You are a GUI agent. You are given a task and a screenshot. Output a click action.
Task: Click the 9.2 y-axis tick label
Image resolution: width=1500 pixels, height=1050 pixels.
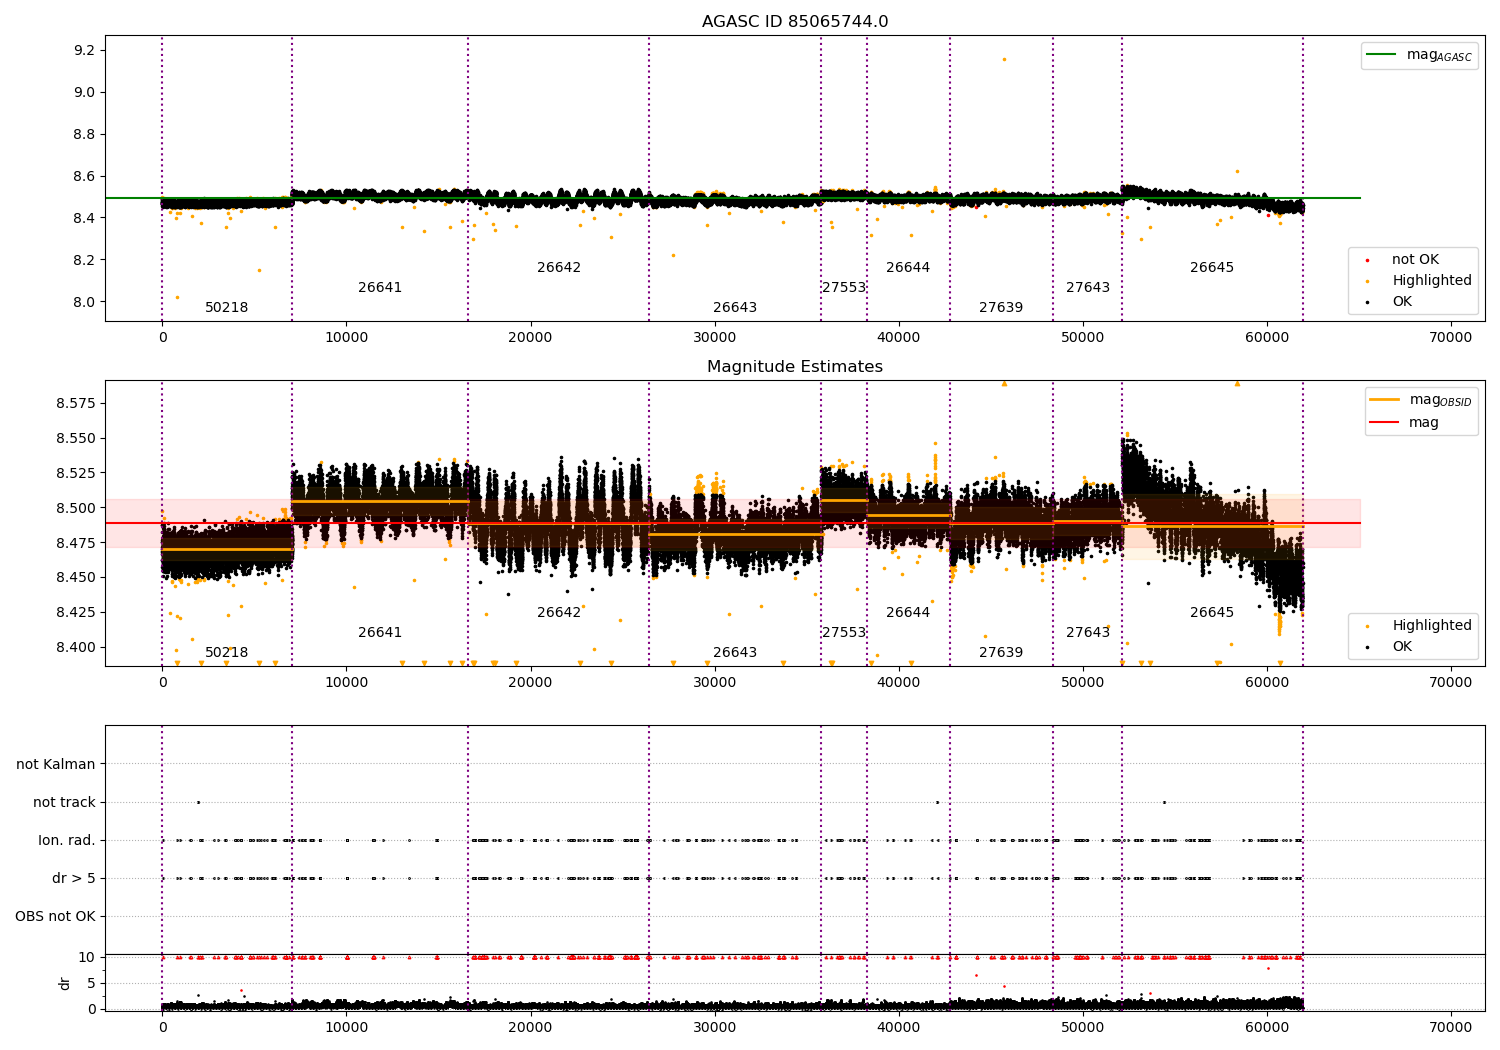[85, 51]
